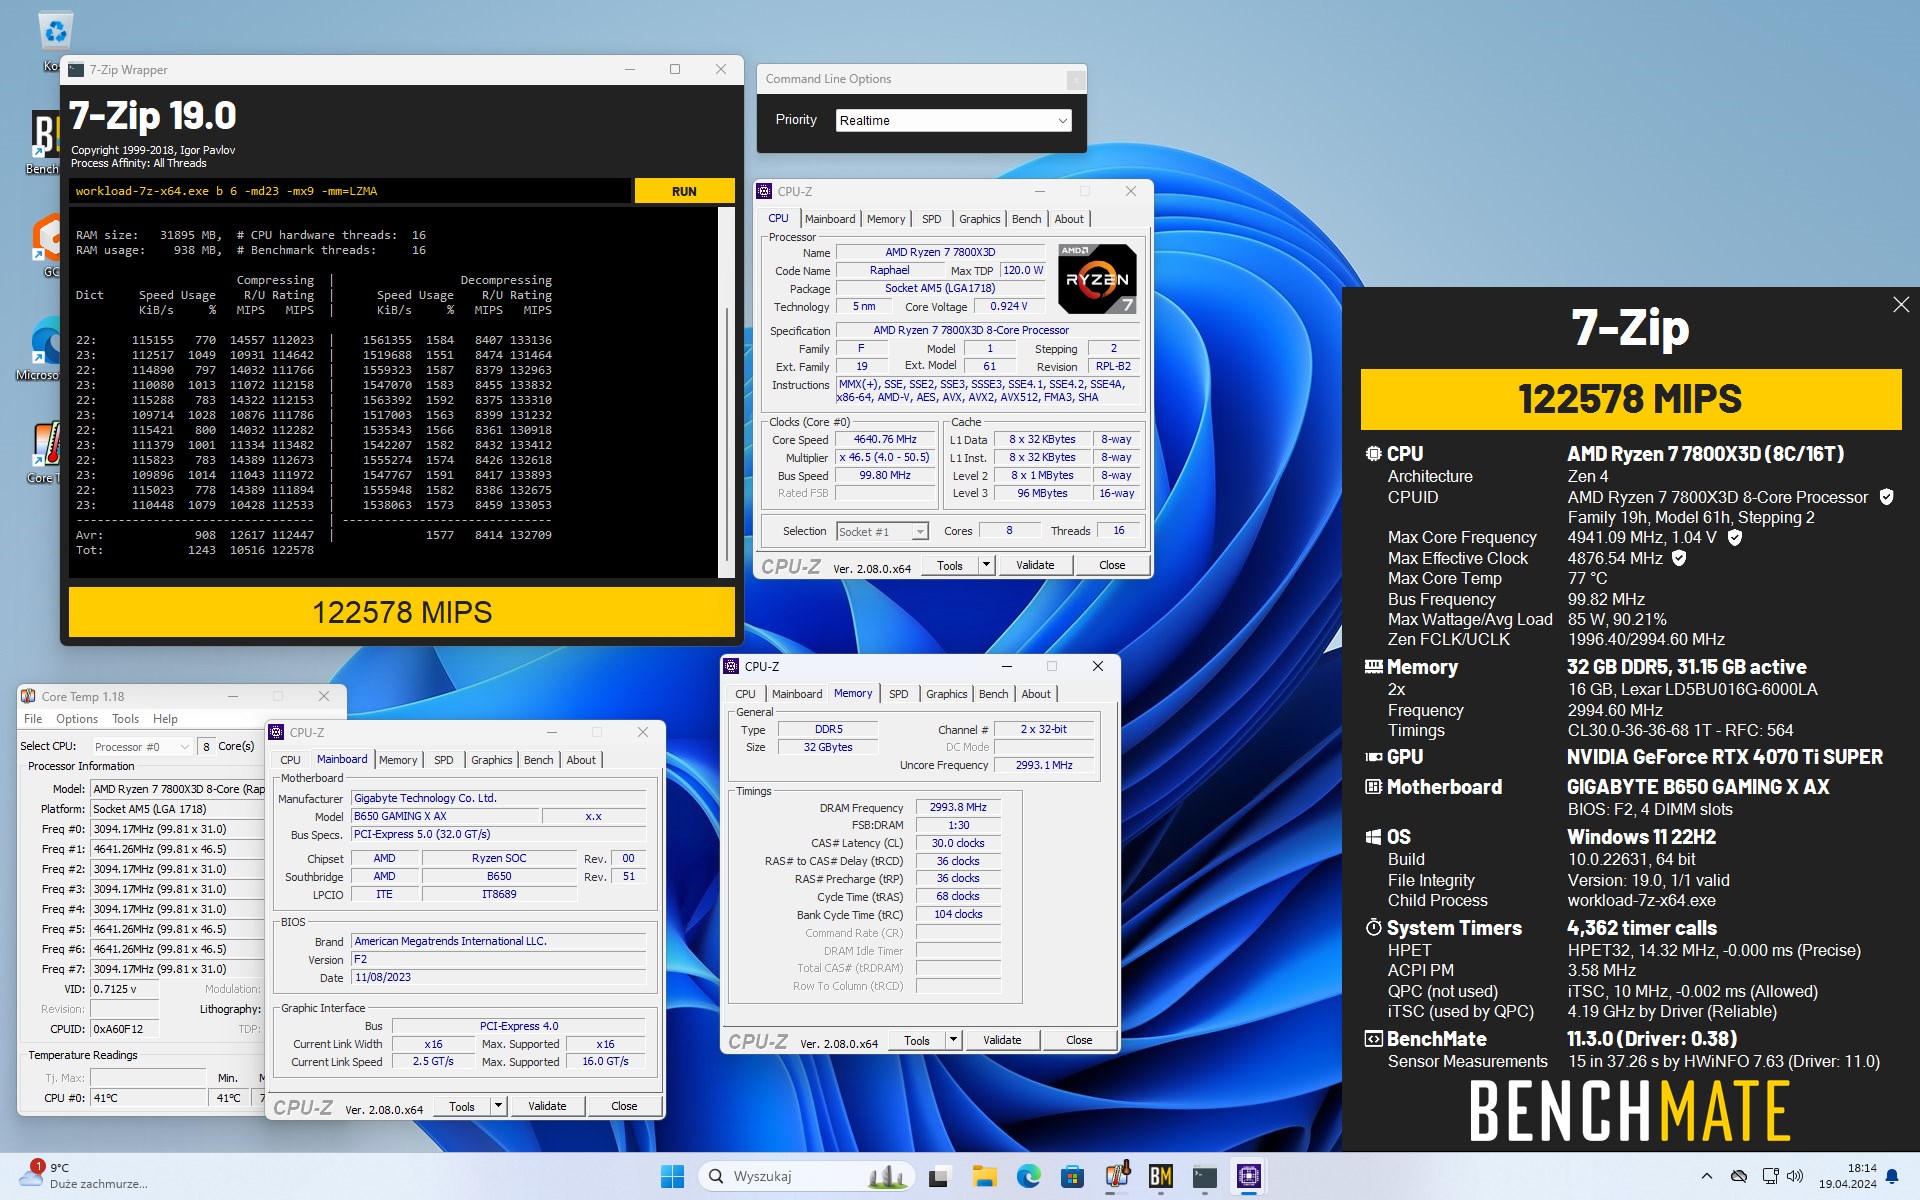Open the volume control in system tray
Viewport: 1920px width, 1200px height.
(x=1795, y=1176)
